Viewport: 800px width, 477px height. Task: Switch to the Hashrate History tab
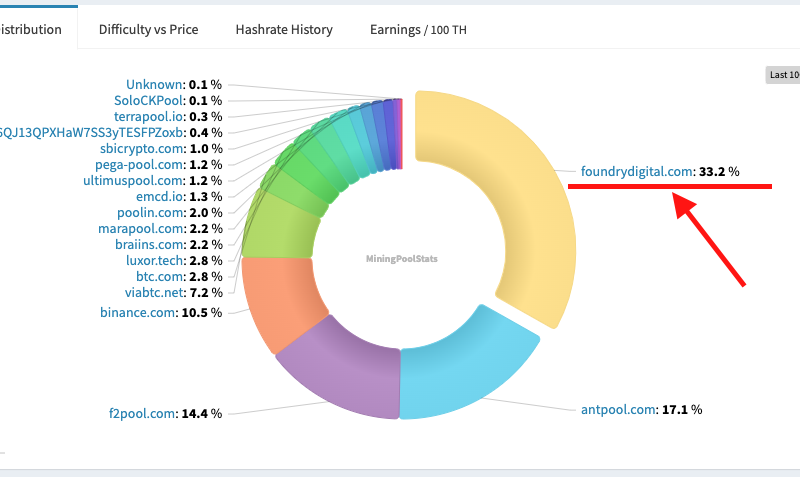284,30
